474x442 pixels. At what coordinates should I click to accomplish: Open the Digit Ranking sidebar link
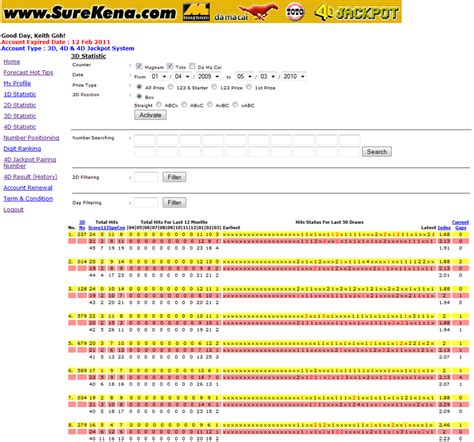click(22, 149)
